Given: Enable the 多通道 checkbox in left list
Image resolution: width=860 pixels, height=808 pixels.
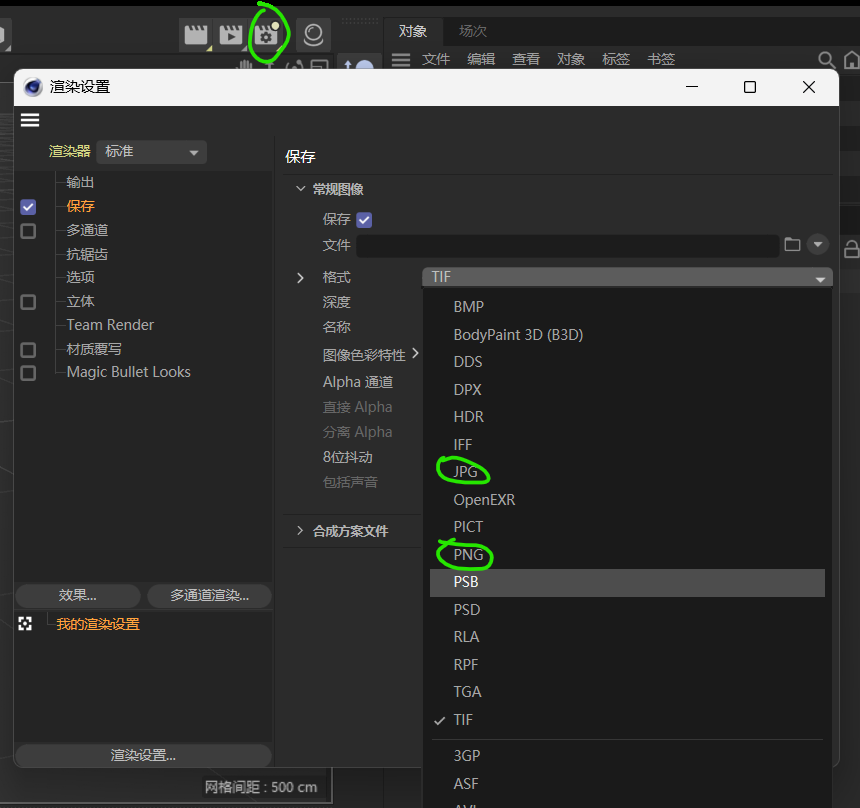Looking at the screenshot, I should [x=28, y=231].
